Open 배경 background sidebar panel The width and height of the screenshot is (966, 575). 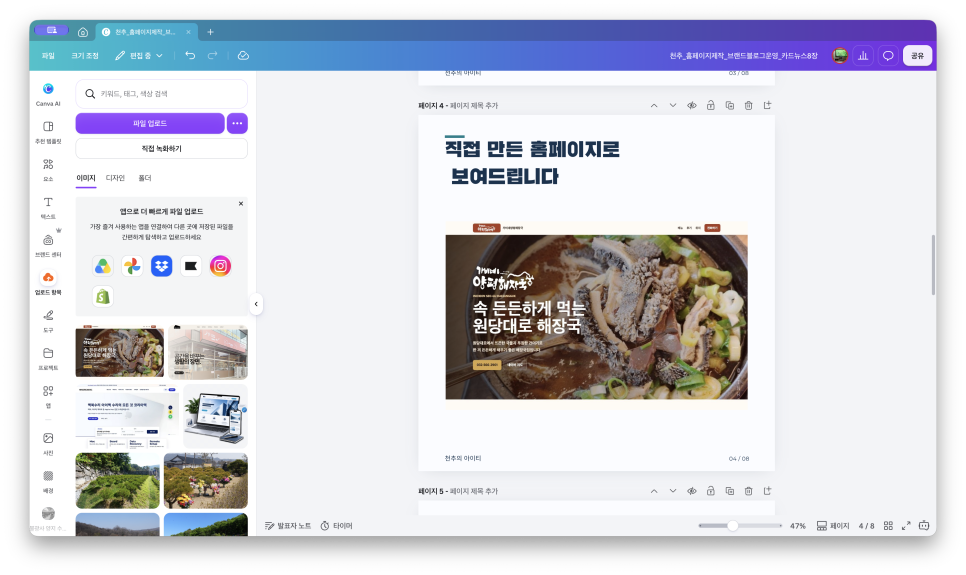pos(48,481)
